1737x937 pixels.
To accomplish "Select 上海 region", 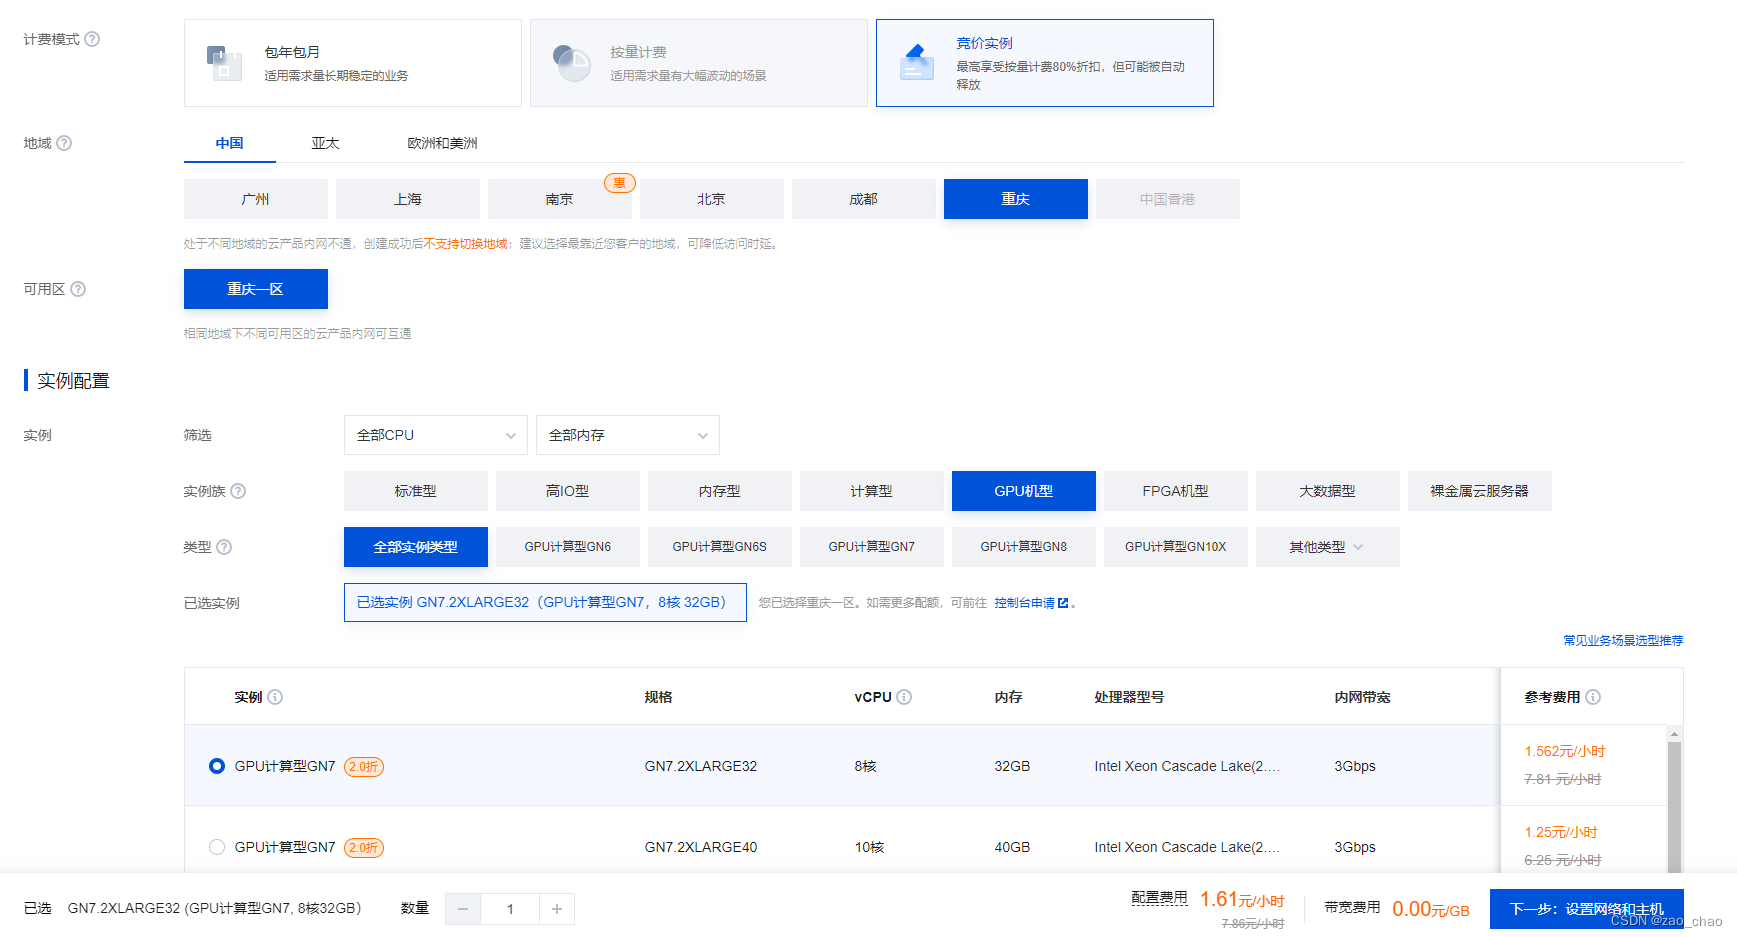I will point(408,199).
